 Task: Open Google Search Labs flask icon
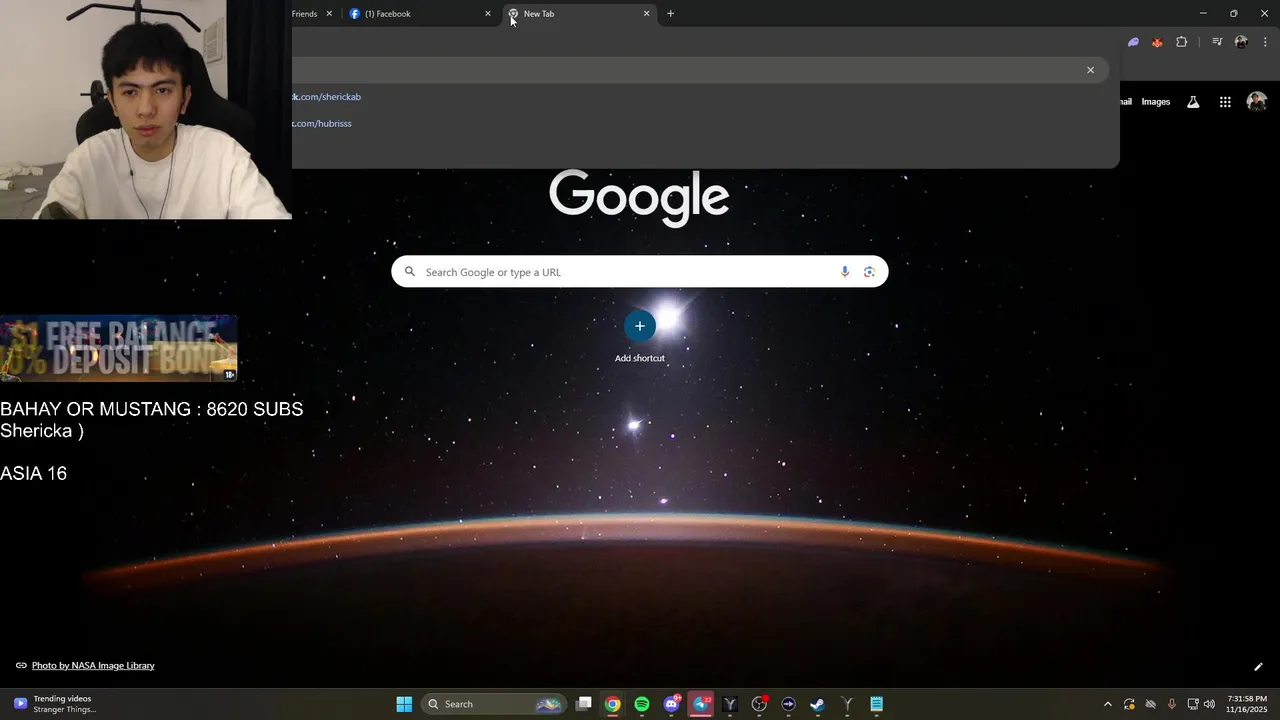pos(1193,102)
